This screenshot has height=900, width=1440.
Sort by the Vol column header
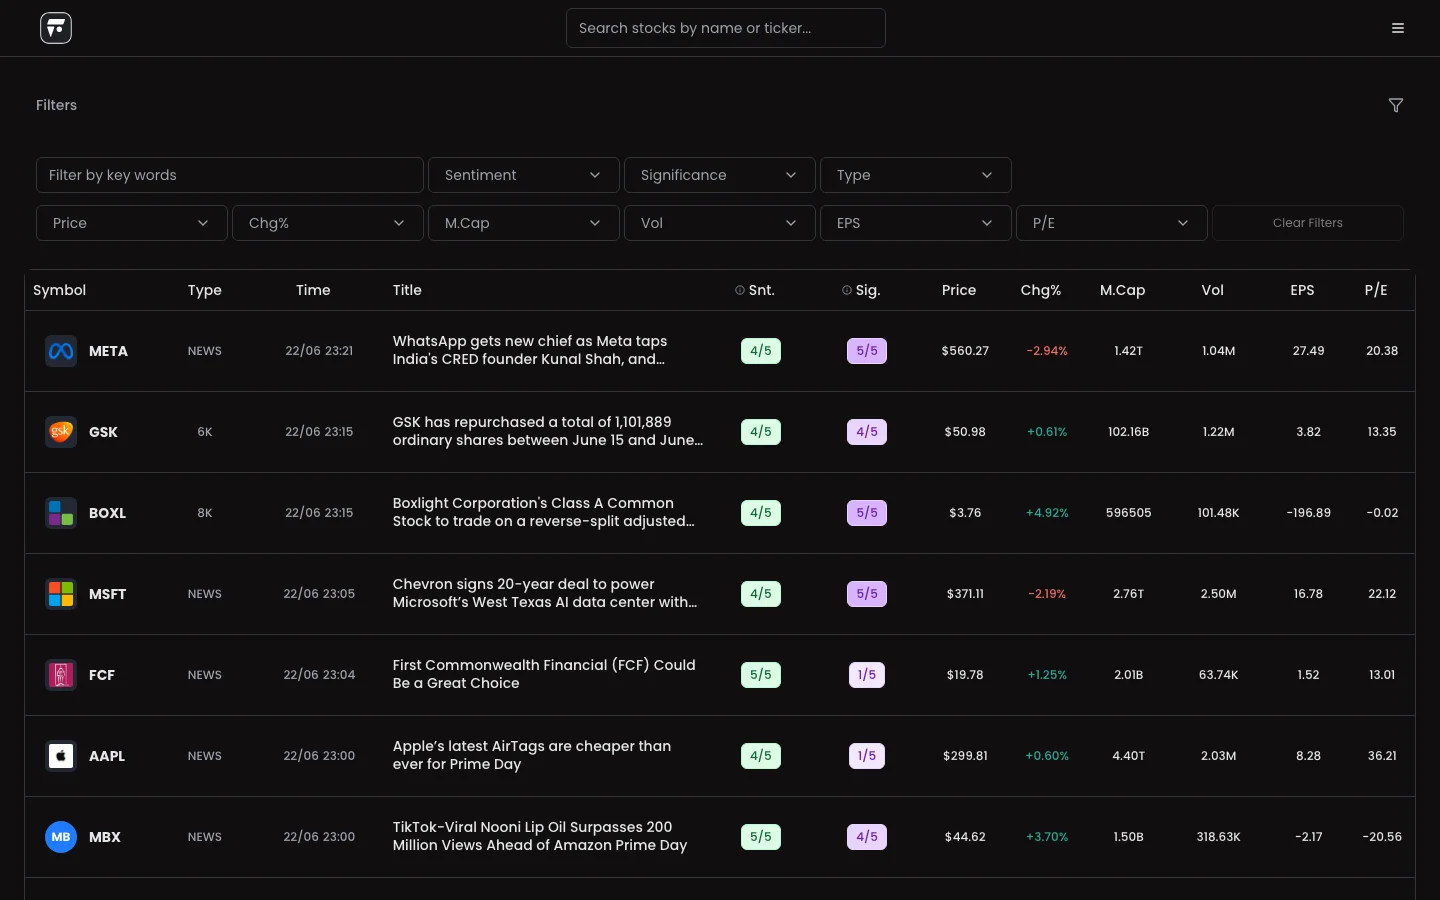pos(1213,290)
